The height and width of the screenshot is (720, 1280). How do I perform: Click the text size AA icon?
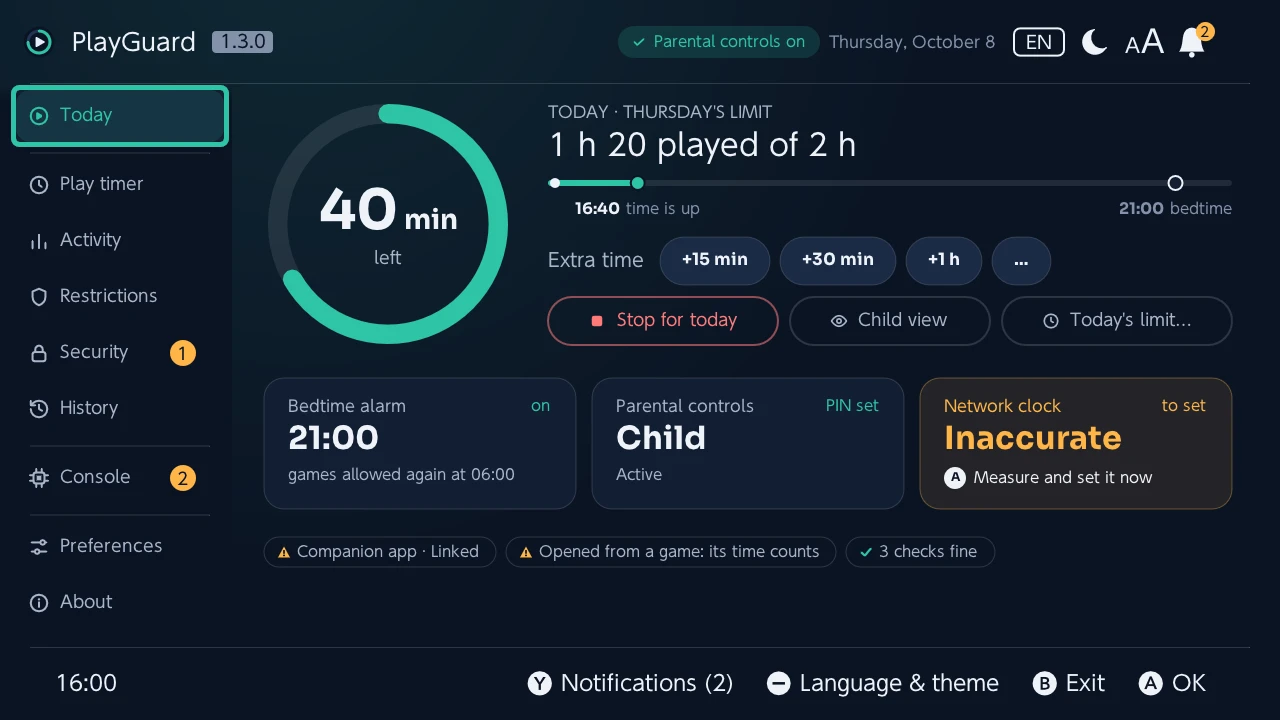1144,42
